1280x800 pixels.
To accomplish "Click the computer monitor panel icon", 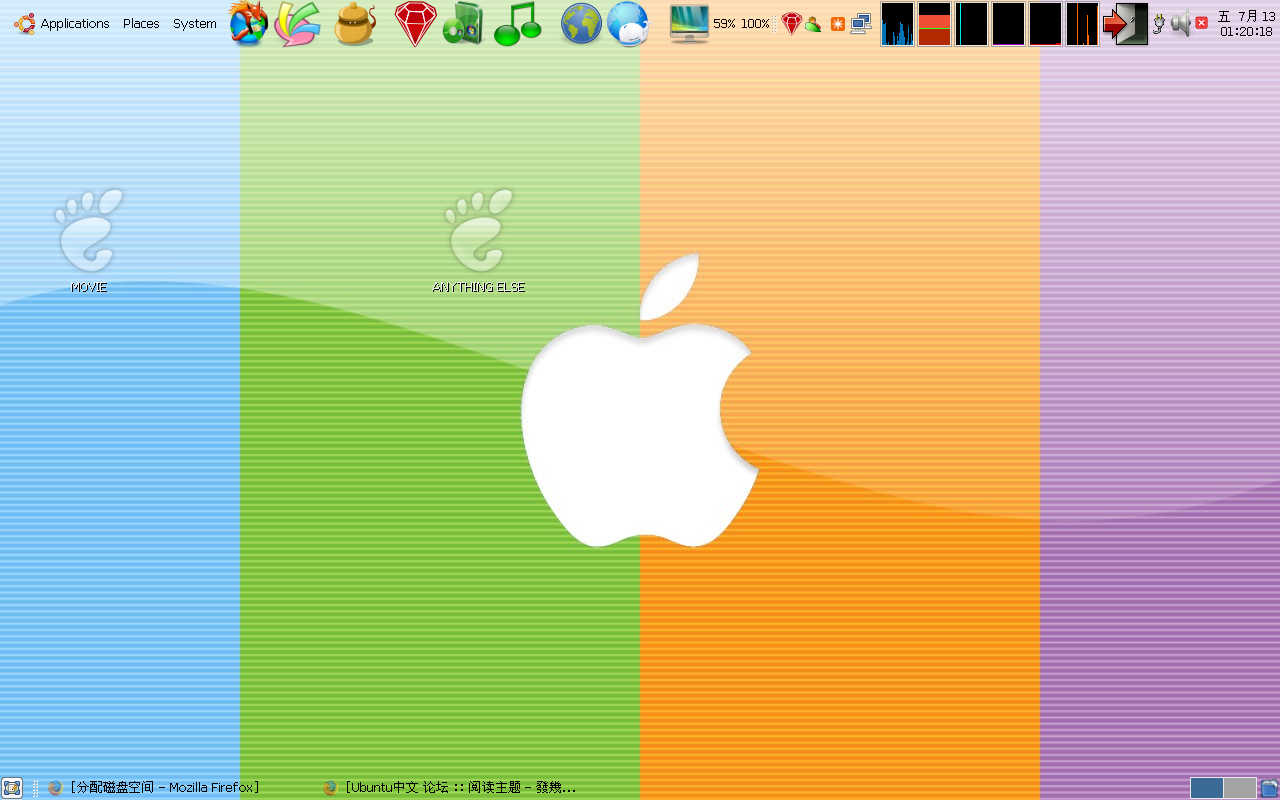I will (x=689, y=24).
